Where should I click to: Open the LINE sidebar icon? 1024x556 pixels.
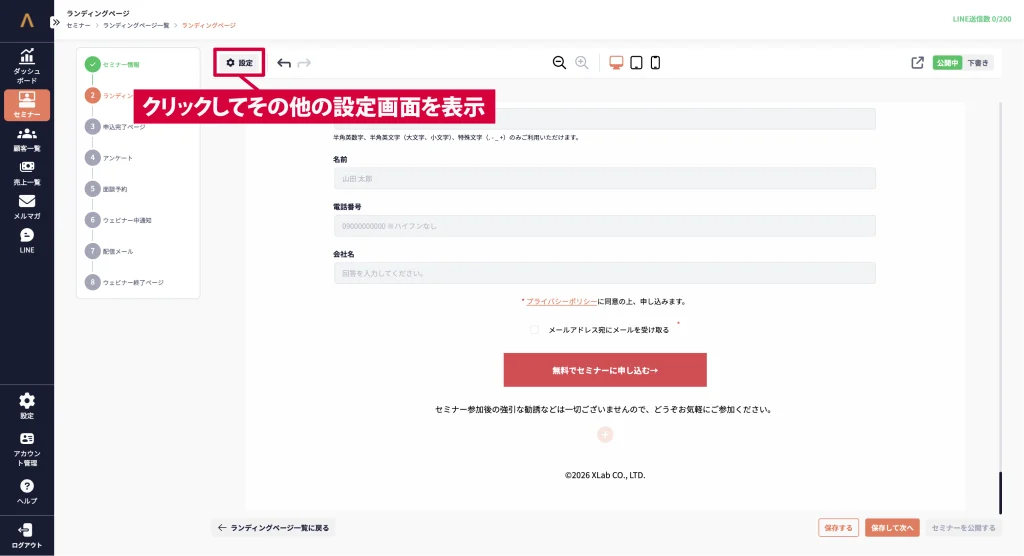pos(27,240)
